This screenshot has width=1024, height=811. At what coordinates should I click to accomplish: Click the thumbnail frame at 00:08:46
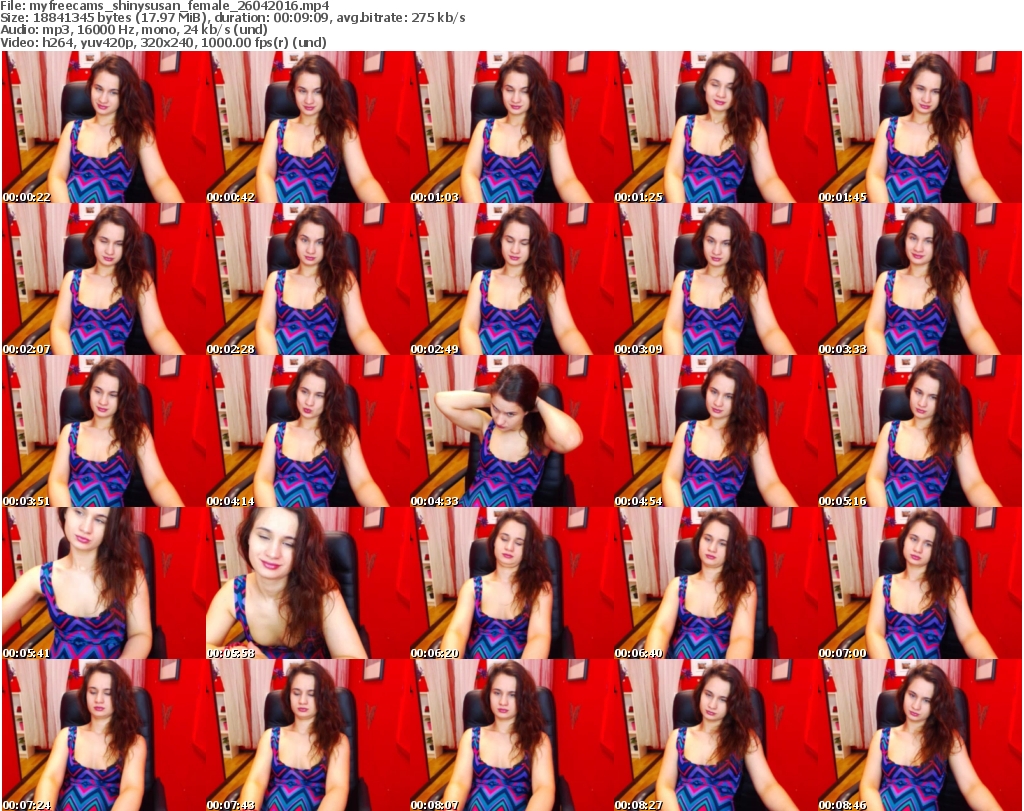pyautogui.click(x=920, y=735)
